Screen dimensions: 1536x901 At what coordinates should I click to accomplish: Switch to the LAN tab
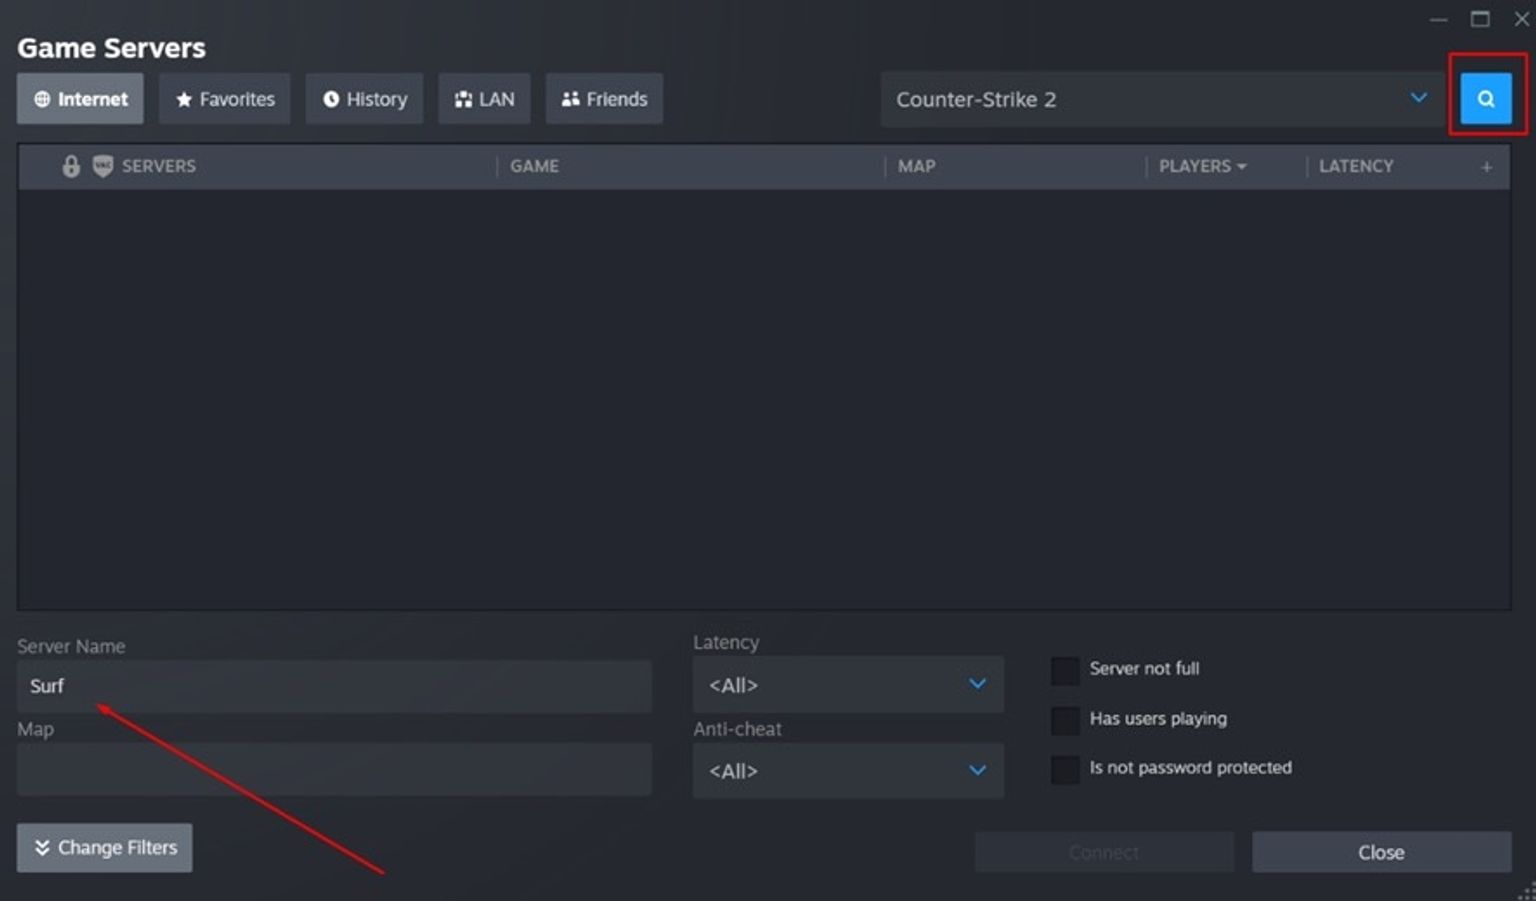point(484,98)
